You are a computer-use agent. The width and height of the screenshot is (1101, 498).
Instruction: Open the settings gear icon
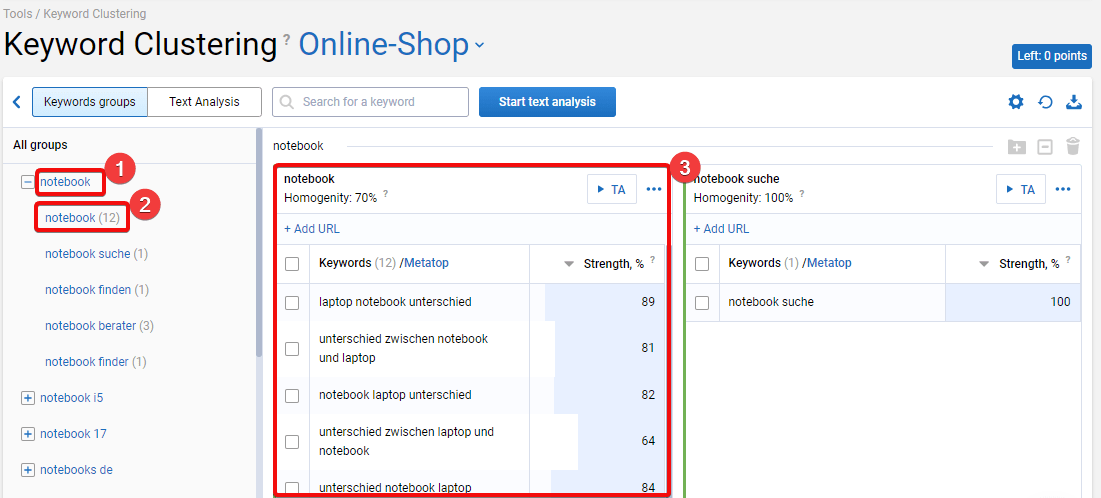tap(1016, 103)
